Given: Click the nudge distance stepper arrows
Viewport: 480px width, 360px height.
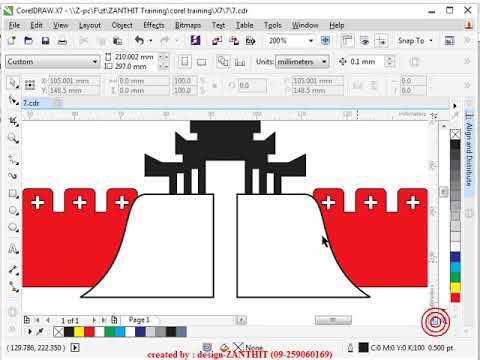Looking at the screenshot, I should click(389, 62).
